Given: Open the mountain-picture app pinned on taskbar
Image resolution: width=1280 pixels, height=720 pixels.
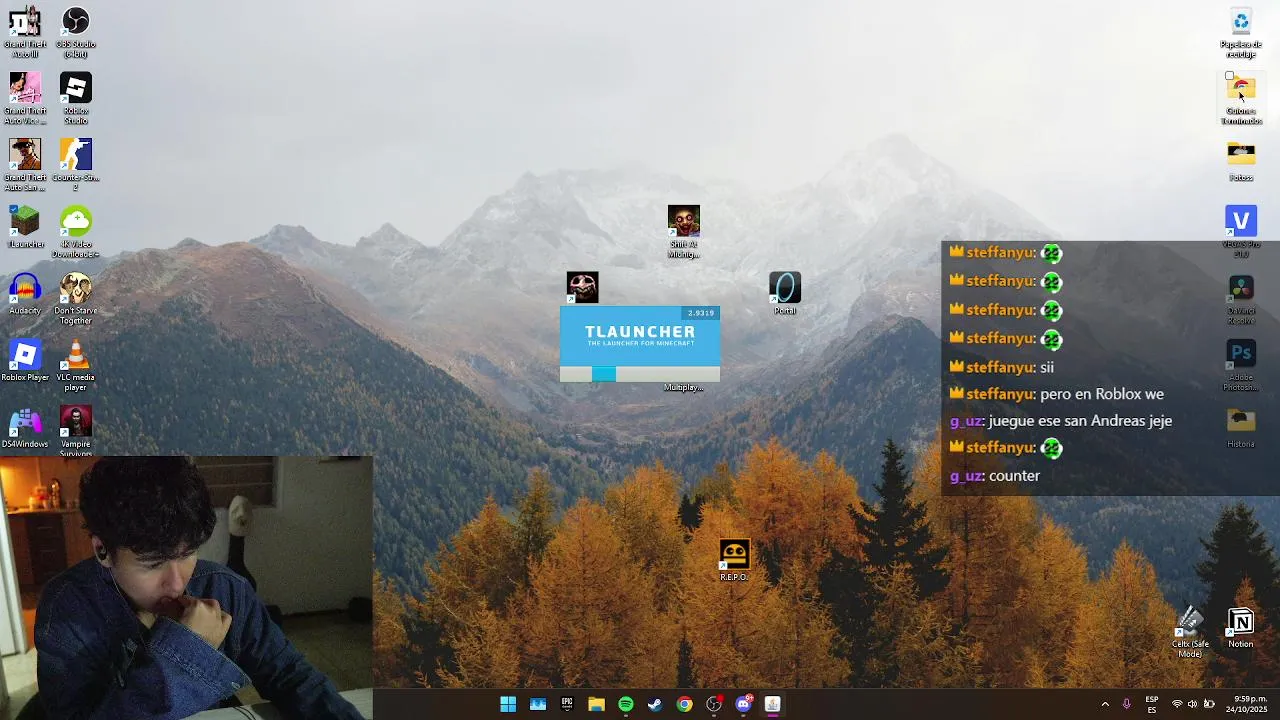Looking at the screenshot, I should point(538,704).
